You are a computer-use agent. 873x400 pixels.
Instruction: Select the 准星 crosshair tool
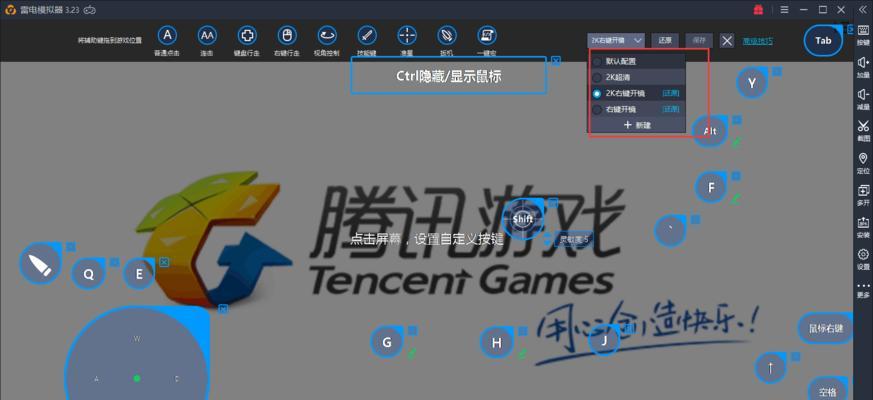tap(407, 36)
